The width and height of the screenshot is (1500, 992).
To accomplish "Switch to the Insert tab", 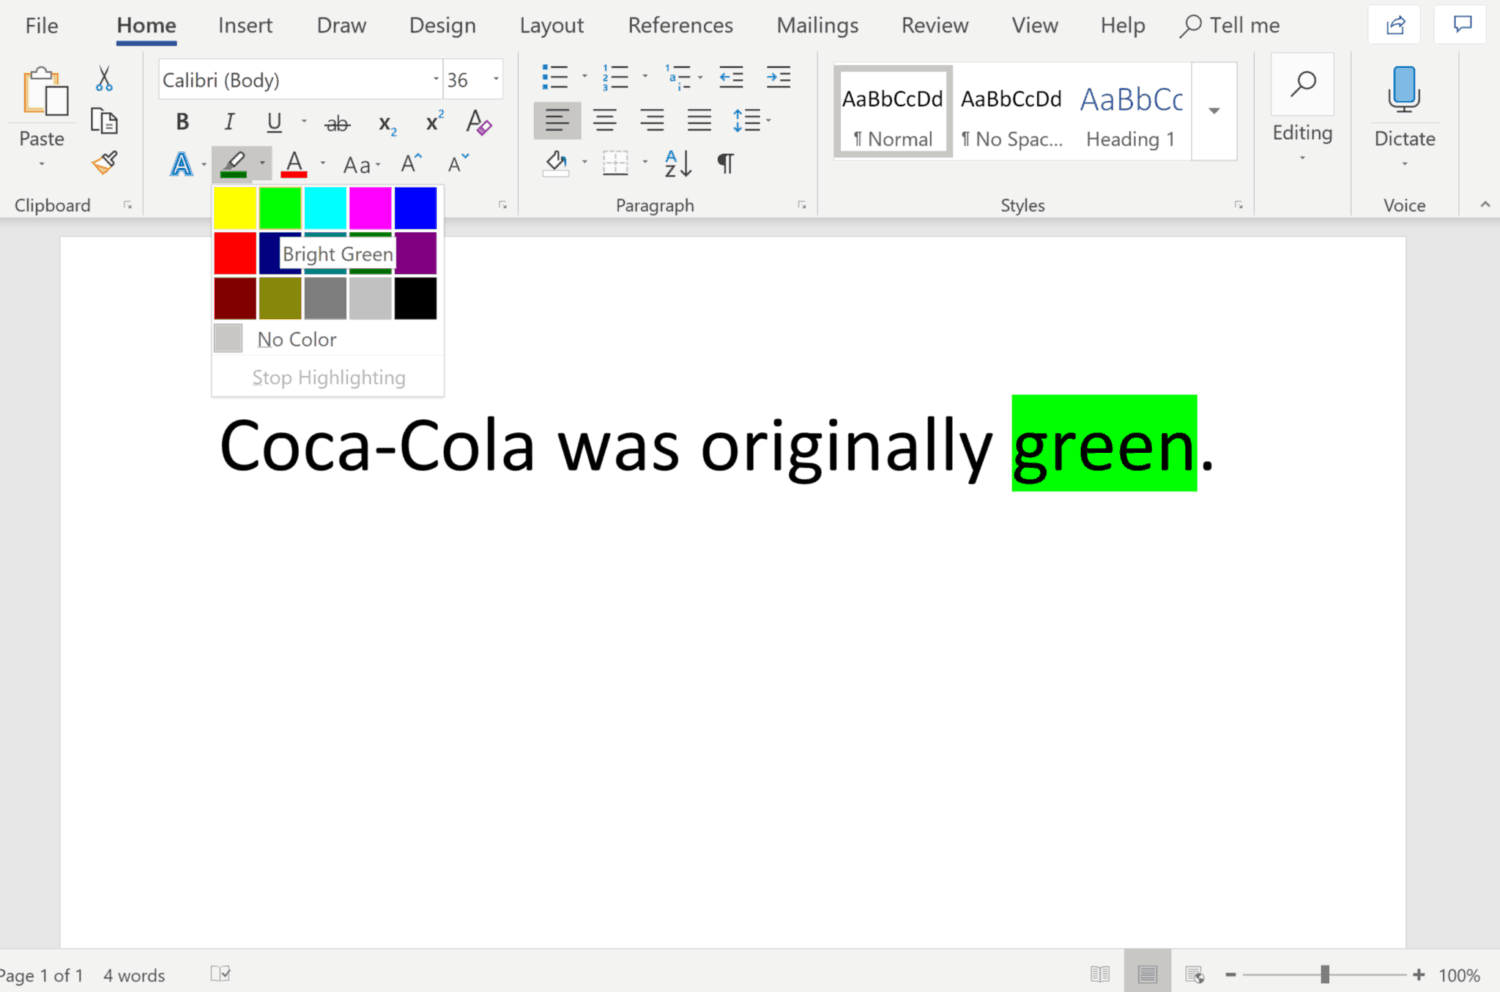I will coord(245,25).
